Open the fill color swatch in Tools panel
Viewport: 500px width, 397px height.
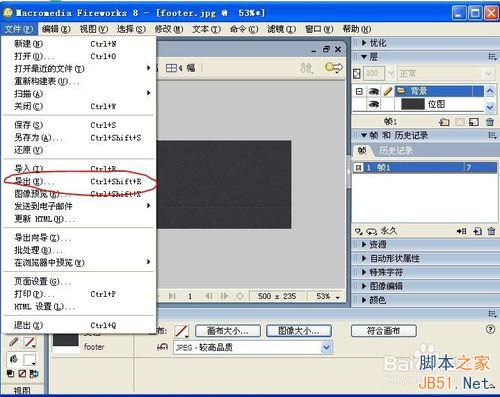[29, 359]
